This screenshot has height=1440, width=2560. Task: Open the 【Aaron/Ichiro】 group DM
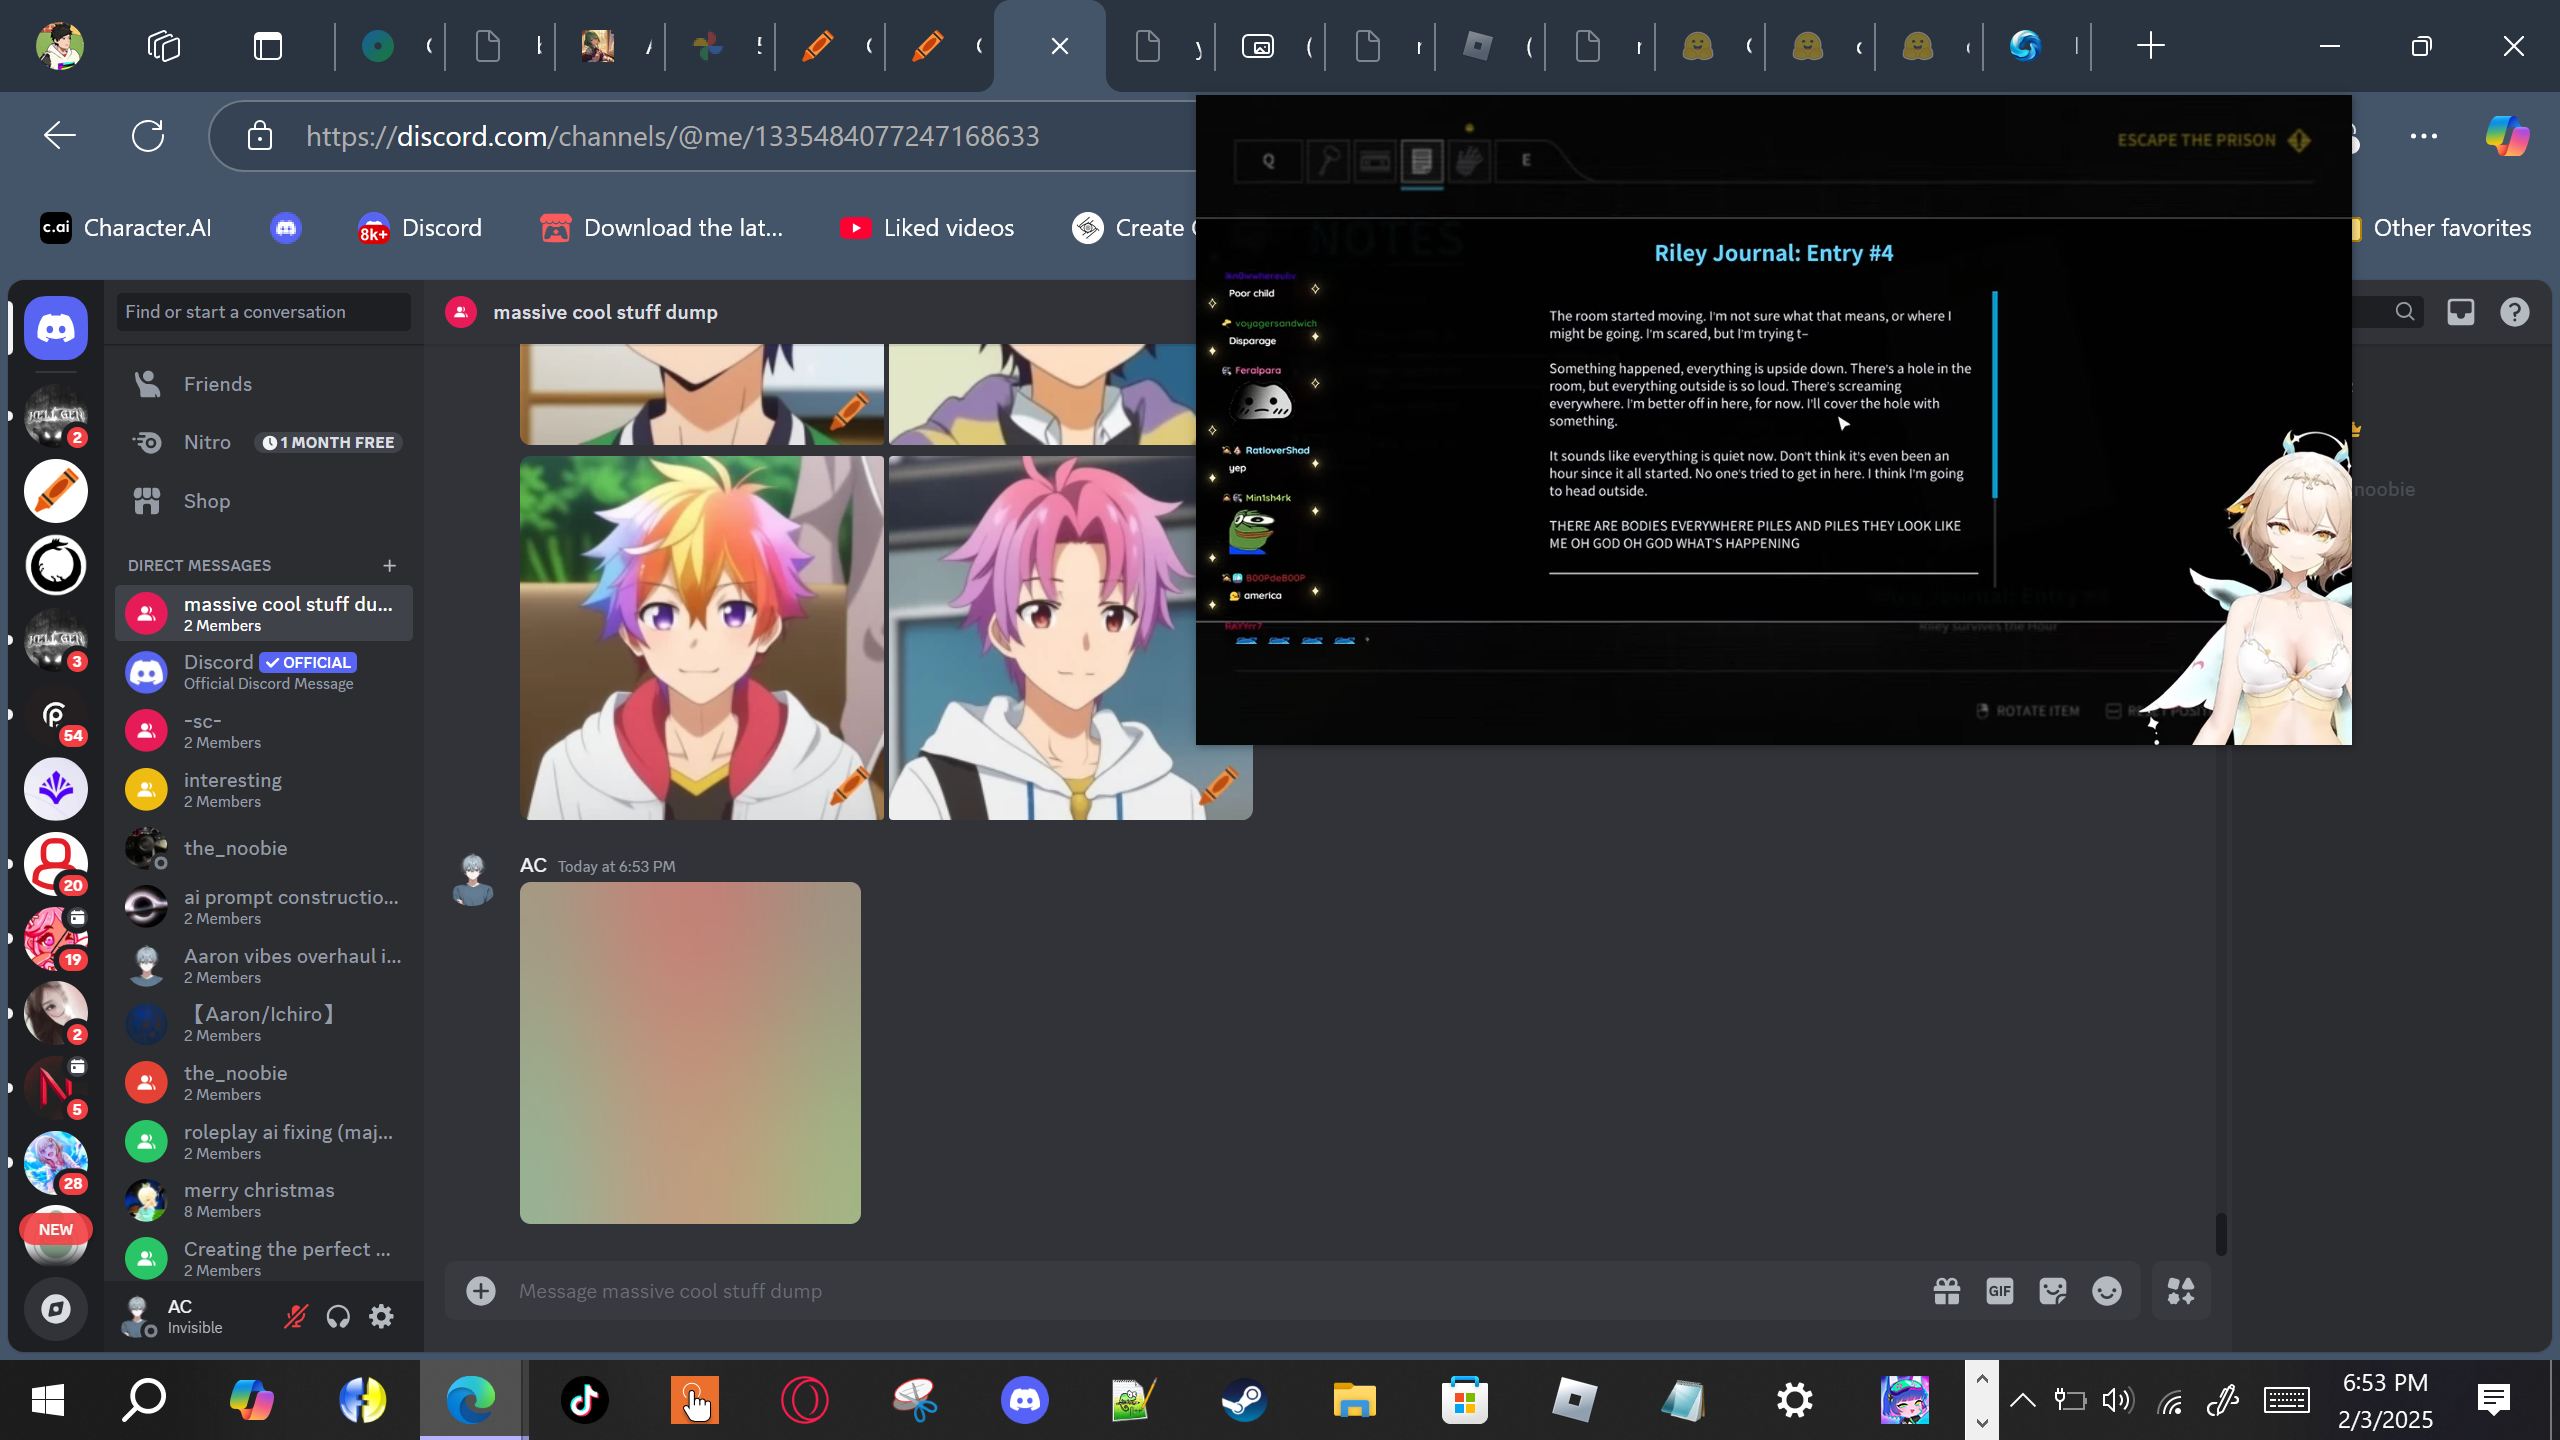(x=264, y=1023)
